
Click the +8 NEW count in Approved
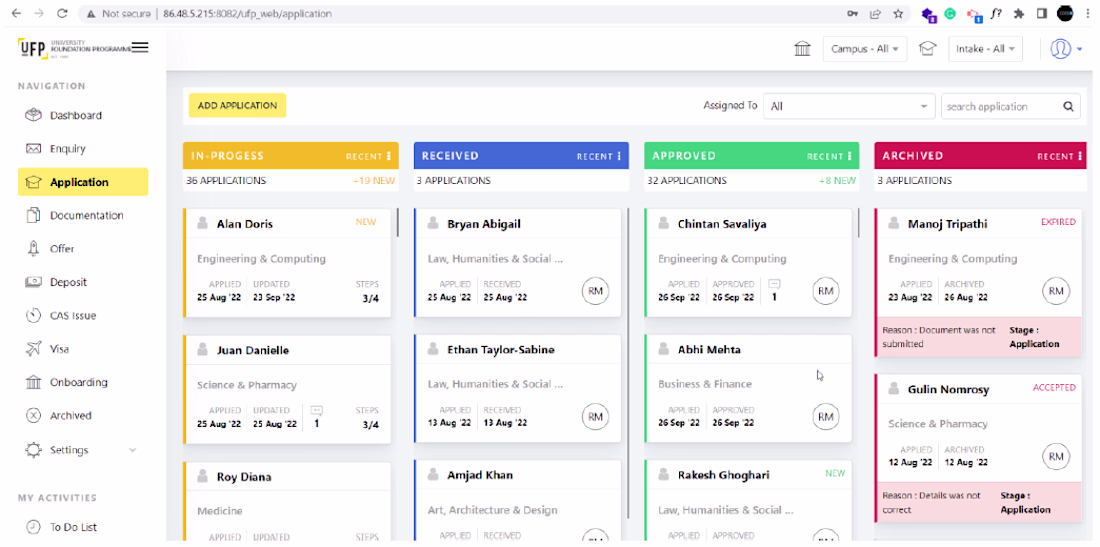[x=837, y=180]
